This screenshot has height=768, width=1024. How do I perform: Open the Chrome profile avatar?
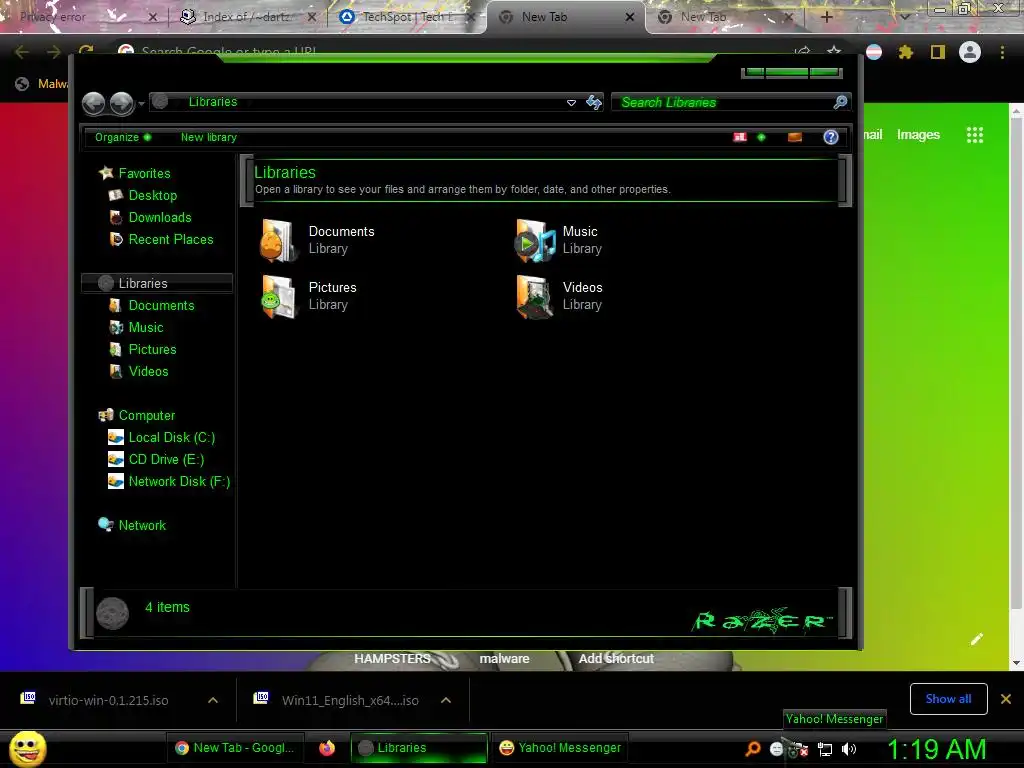pos(970,52)
